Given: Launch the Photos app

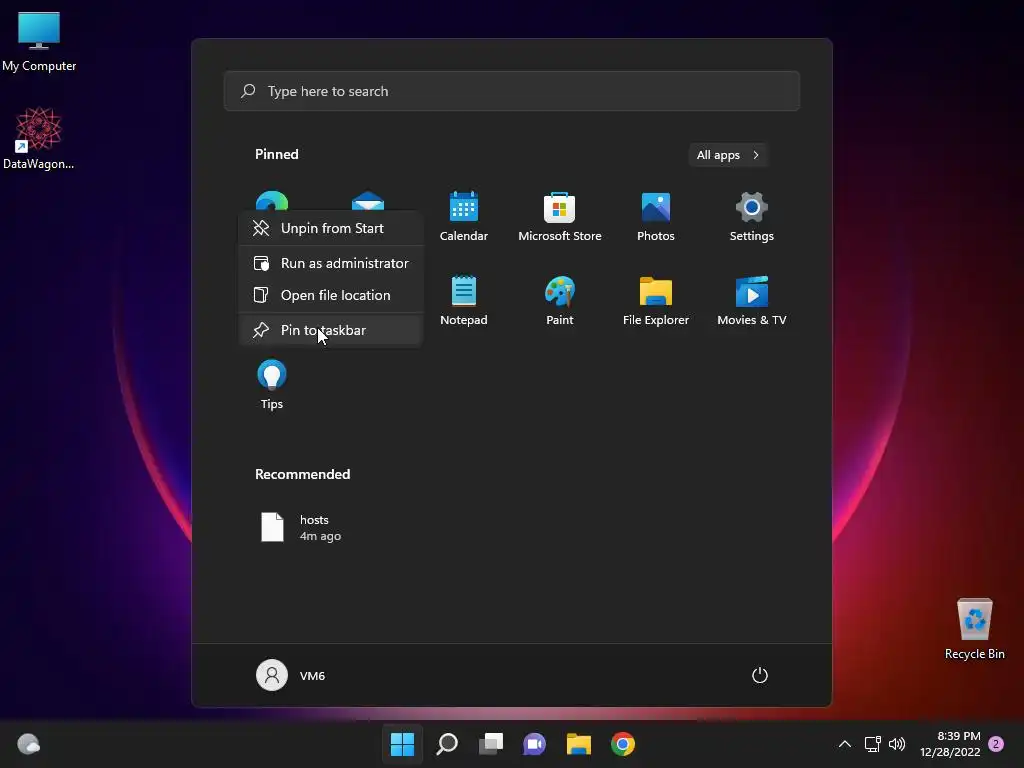Looking at the screenshot, I should [x=656, y=217].
